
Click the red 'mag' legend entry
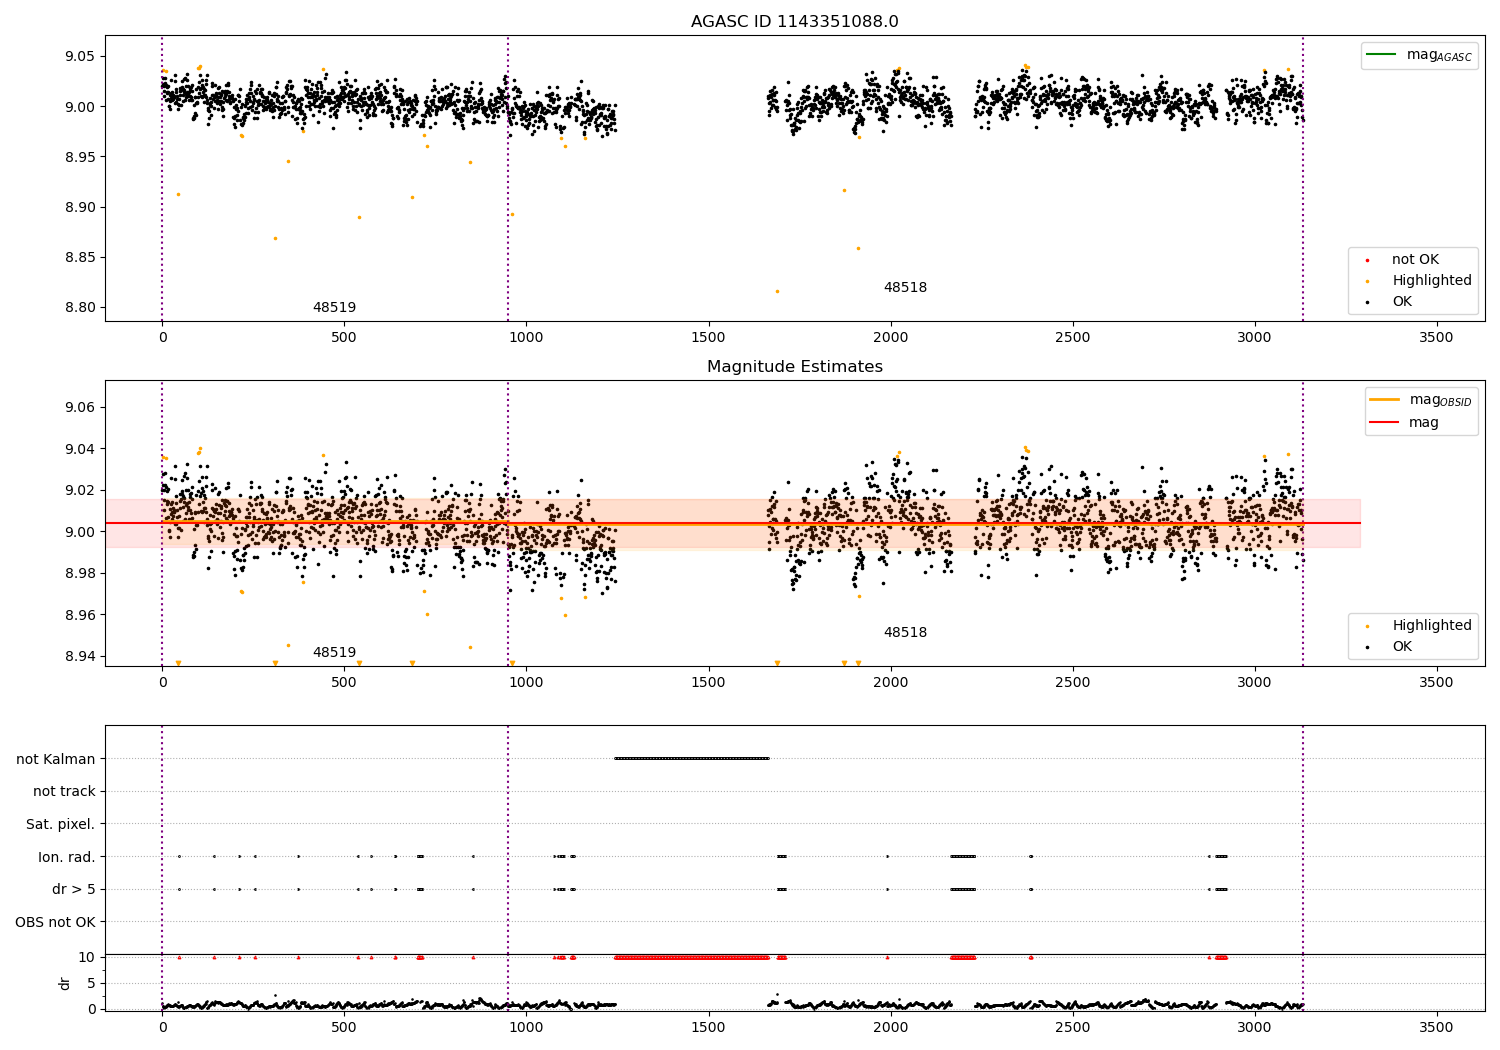pos(1404,422)
